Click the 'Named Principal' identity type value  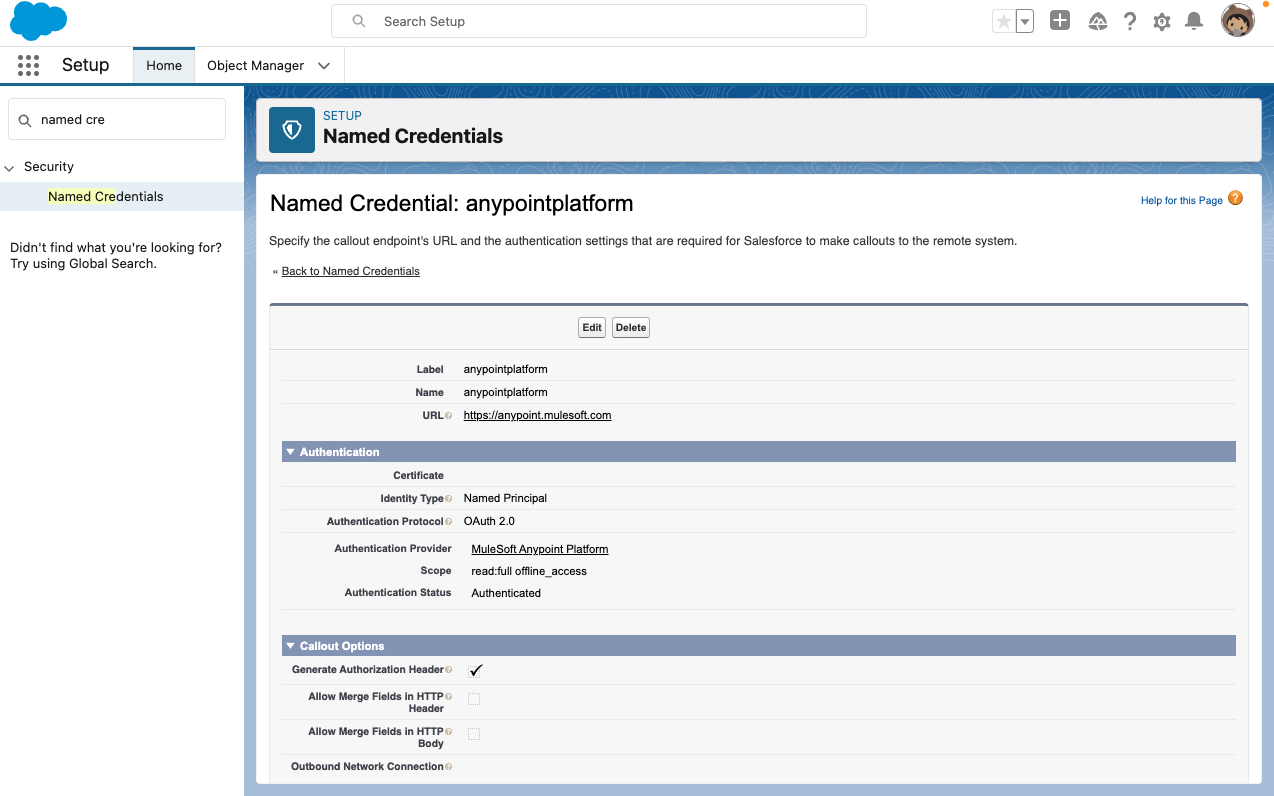point(505,498)
